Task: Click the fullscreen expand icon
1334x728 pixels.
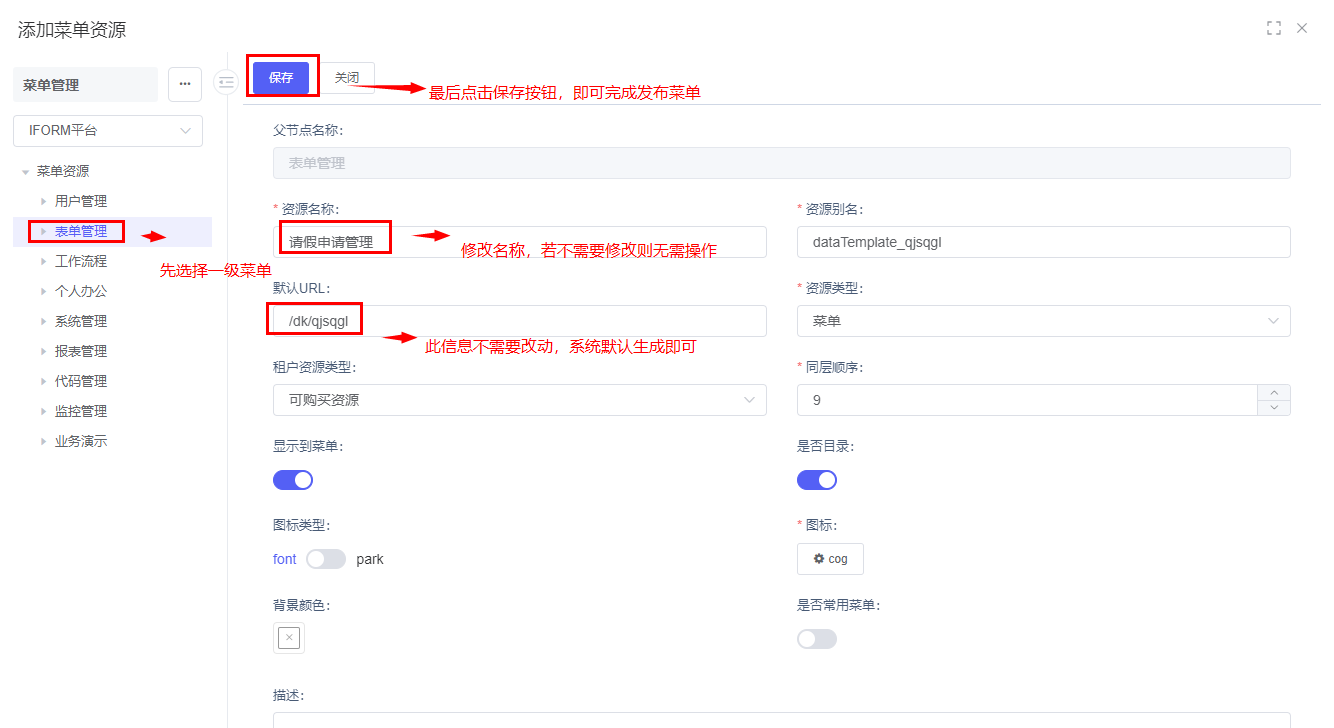Action: (x=1273, y=28)
